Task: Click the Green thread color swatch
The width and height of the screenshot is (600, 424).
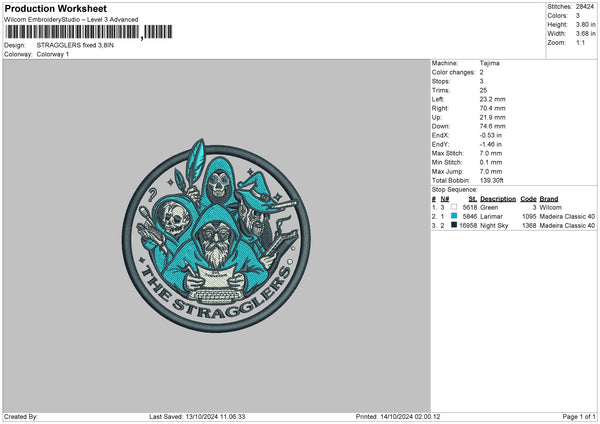Action: coord(454,207)
